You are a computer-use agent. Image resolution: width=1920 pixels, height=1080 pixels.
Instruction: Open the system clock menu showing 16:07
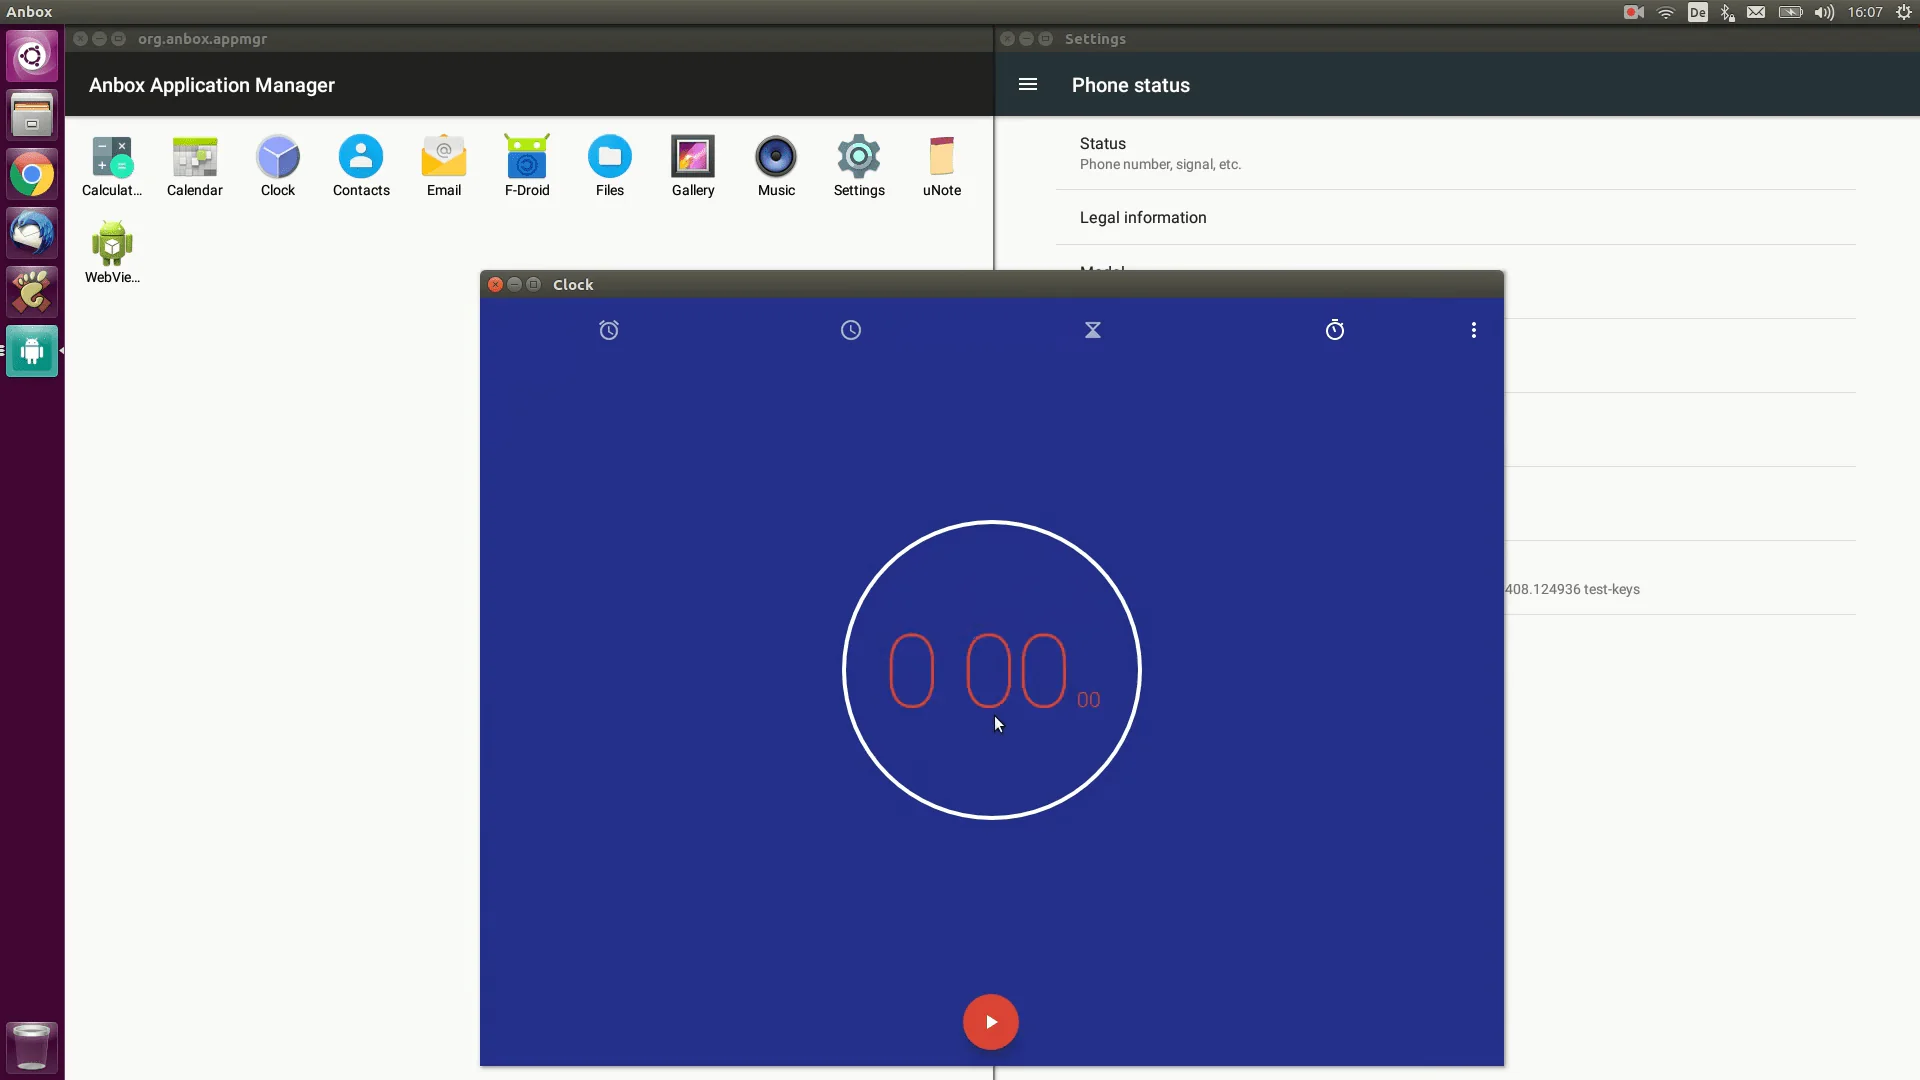tap(1866, 12)
